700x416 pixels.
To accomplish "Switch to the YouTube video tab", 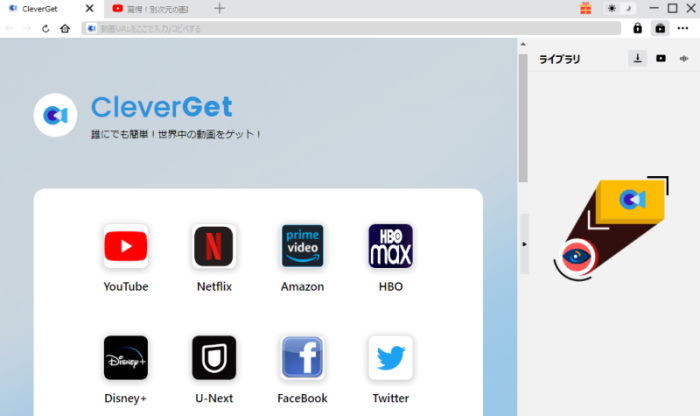I will (x=151, y=8).
